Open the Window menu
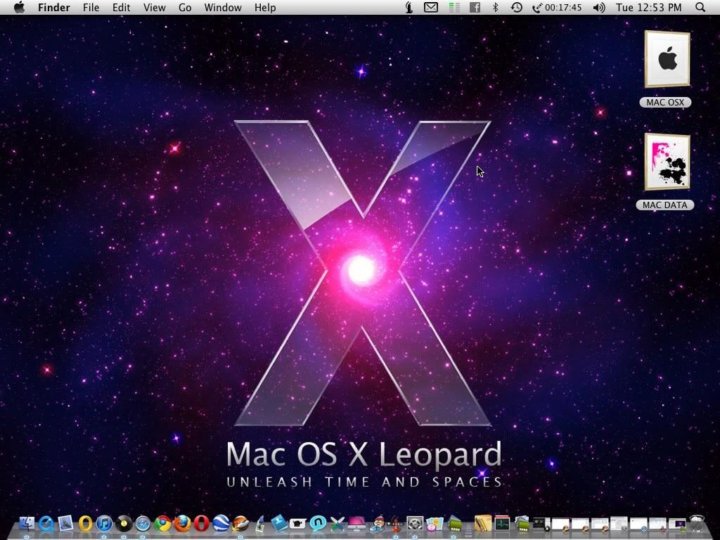Image resolution: width=720 pixels, height=540 pixels. pyautogui.click(x=223, y=7)
